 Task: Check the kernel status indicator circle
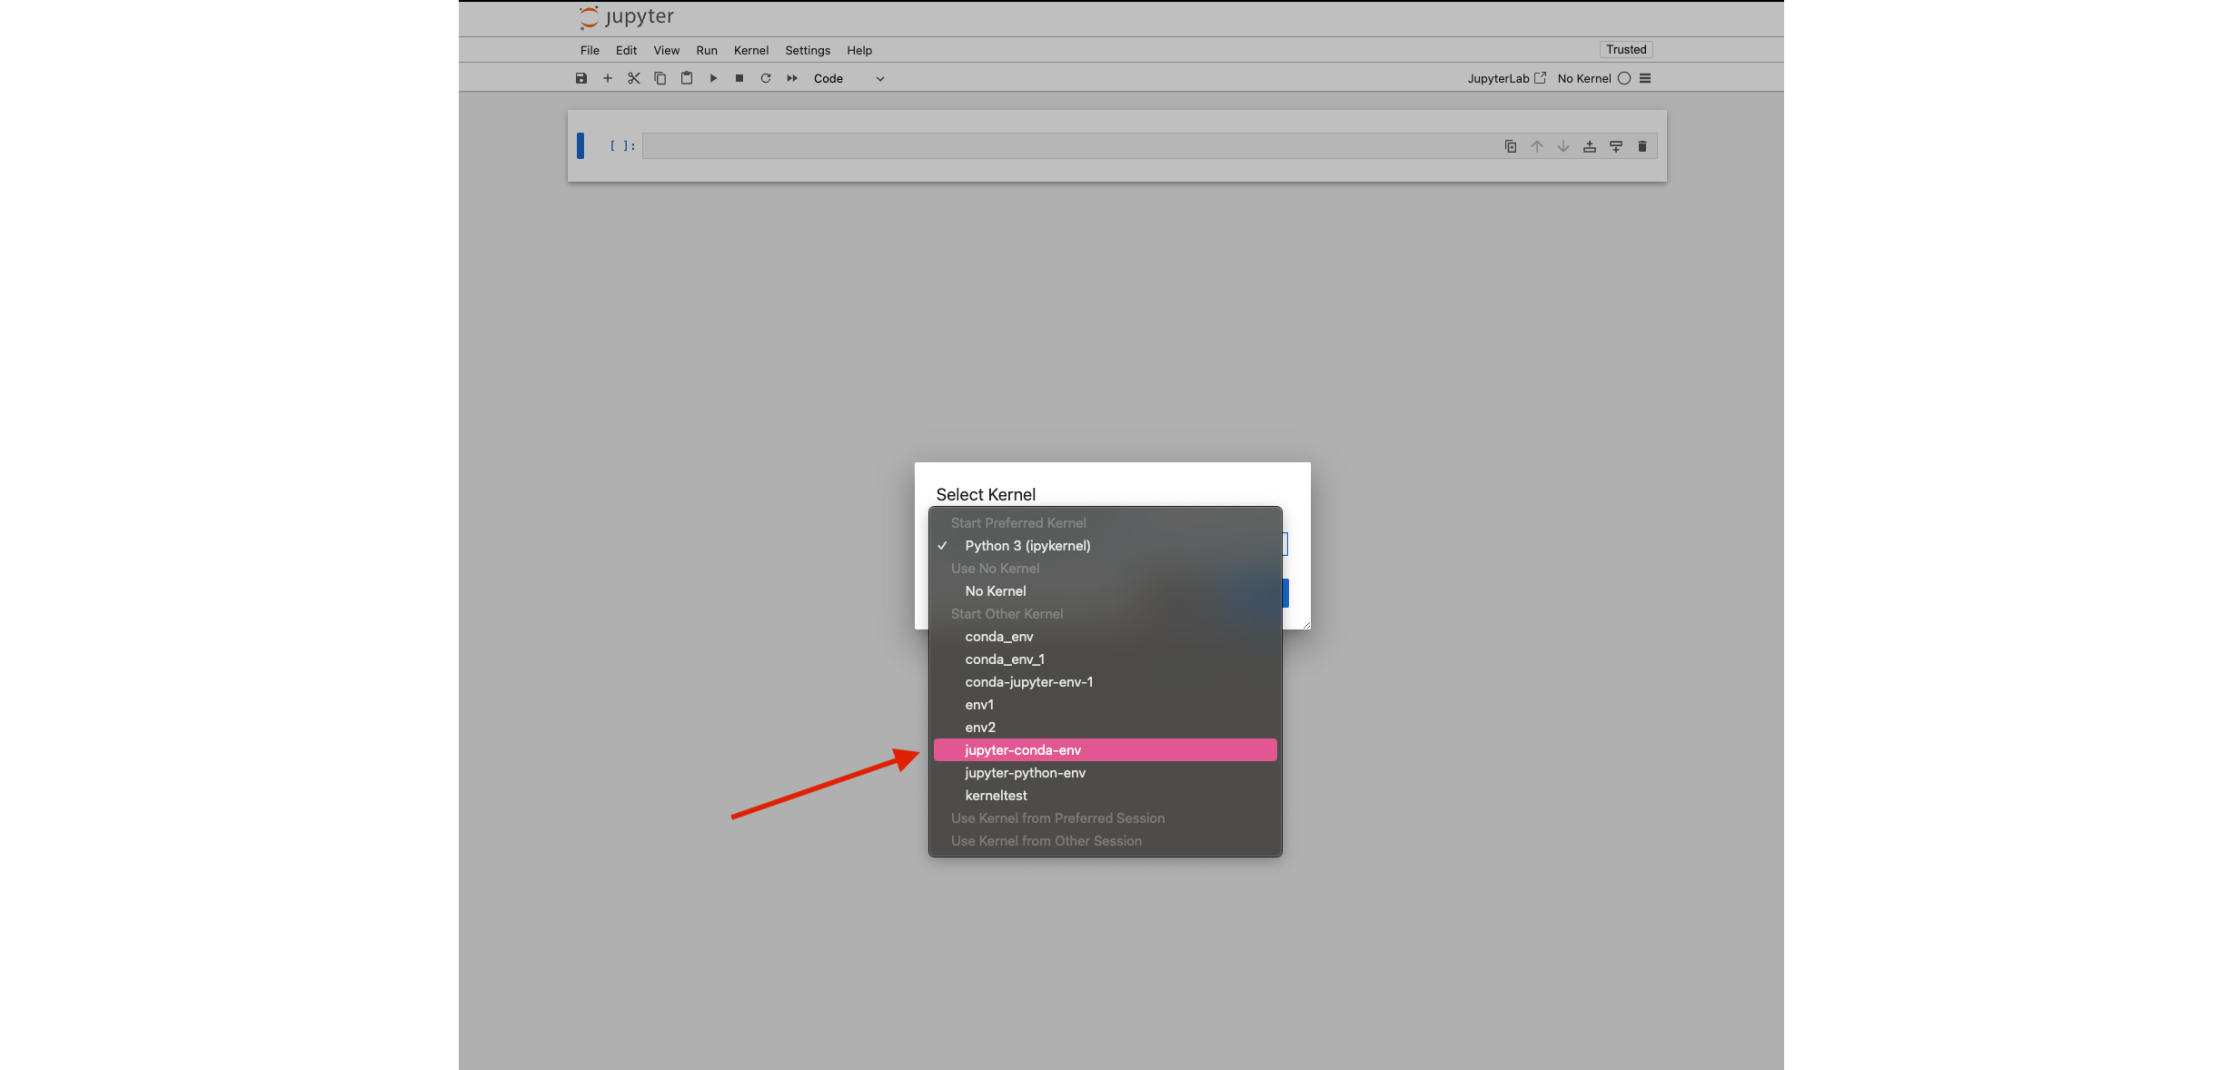coord(1623,78)
